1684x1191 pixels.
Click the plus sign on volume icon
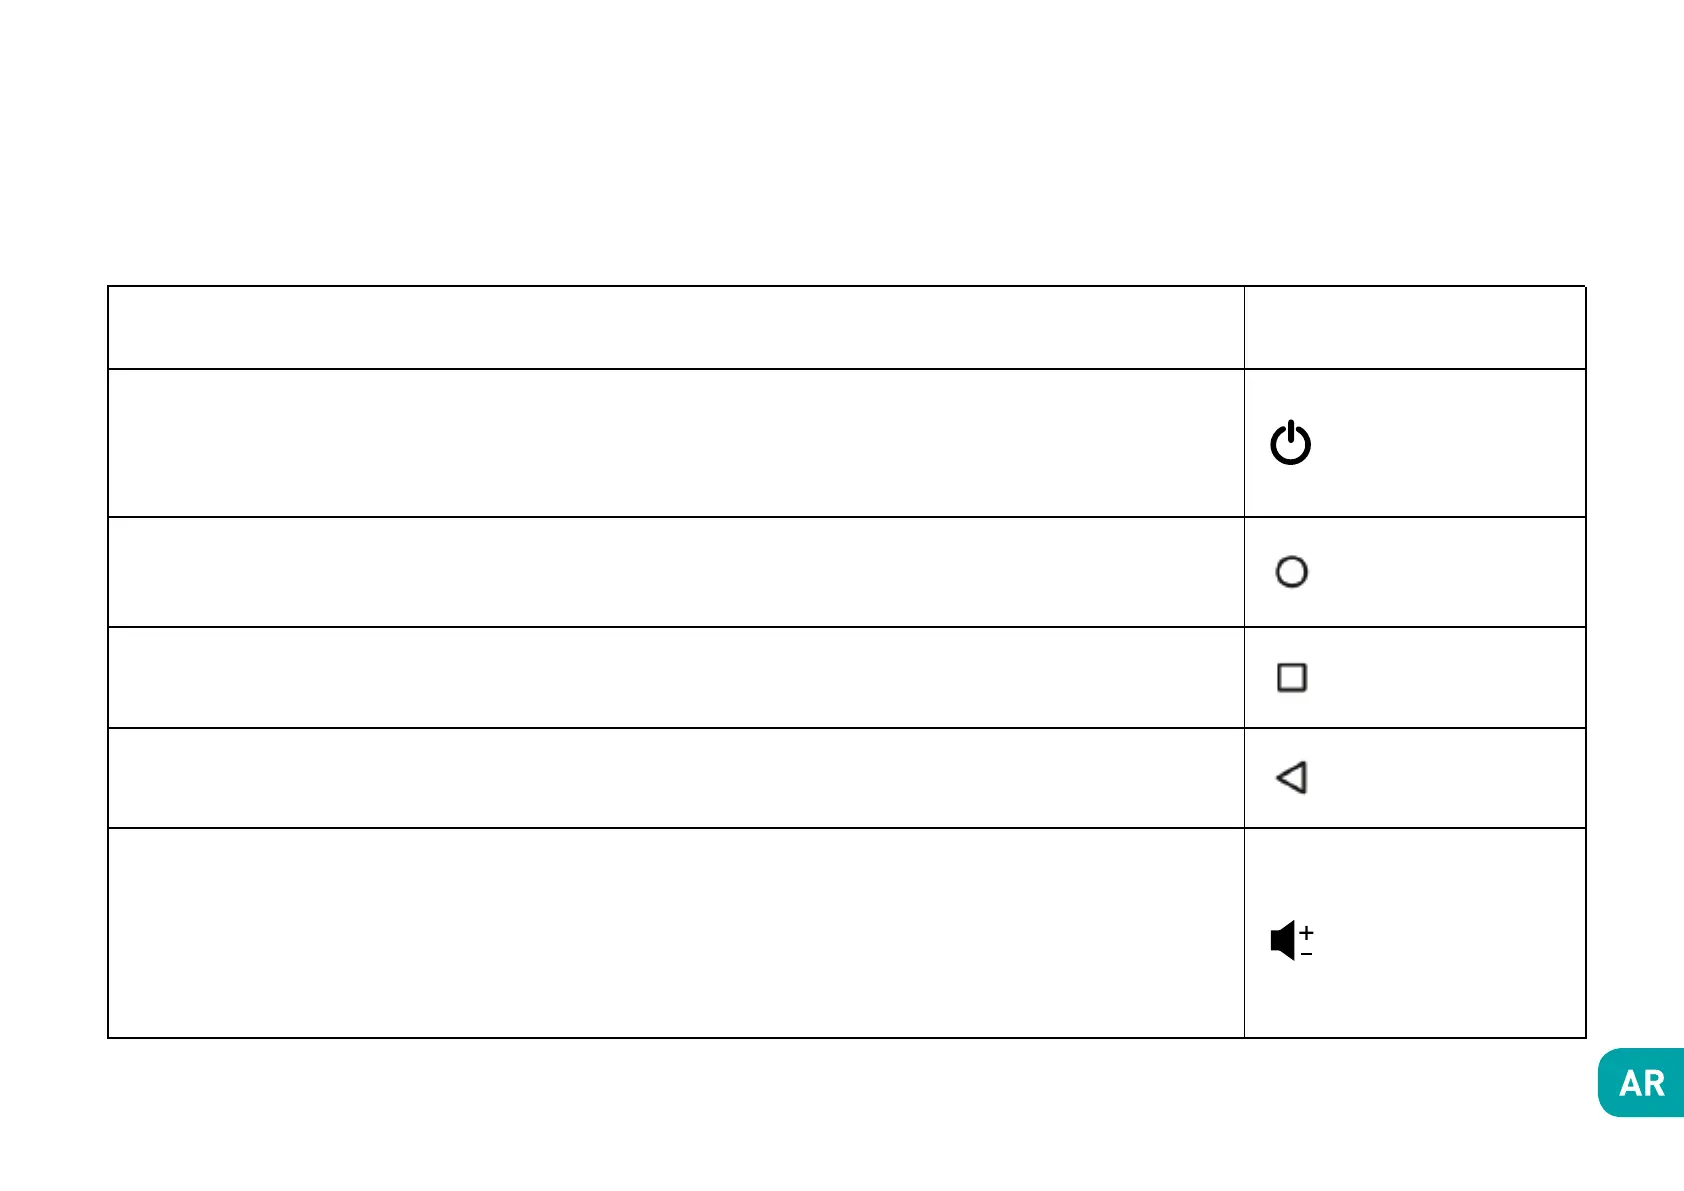1306,932
